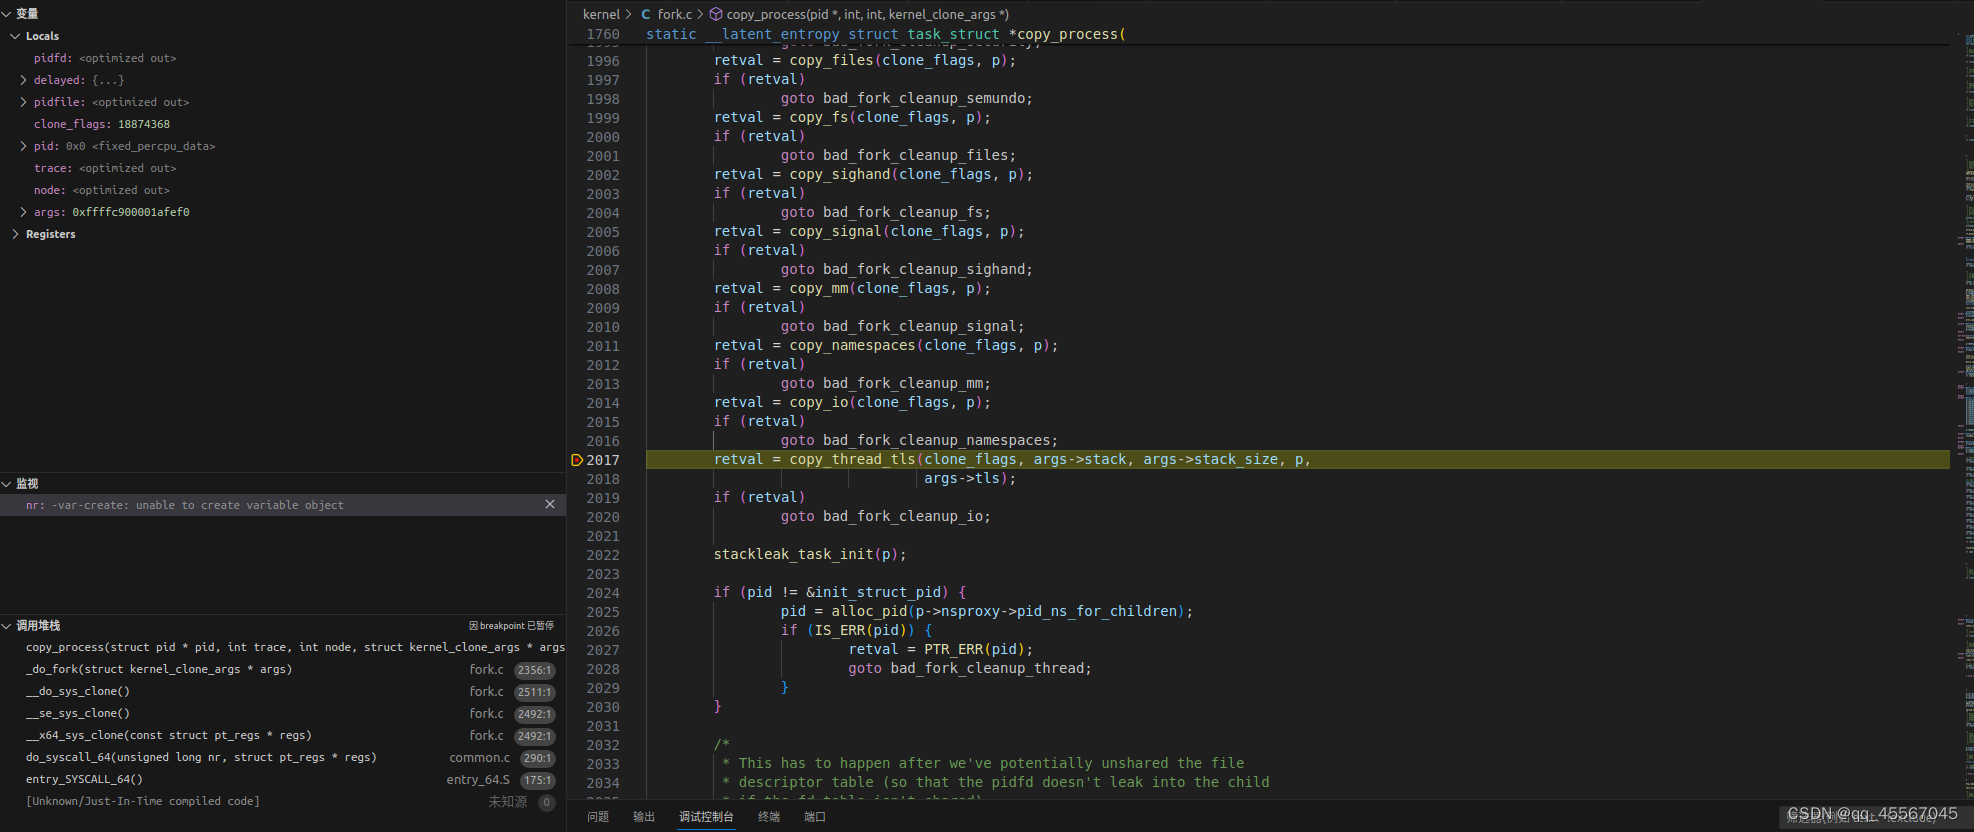Collapse the Locals group
The image size is (1974, 832).
(15, 36)
